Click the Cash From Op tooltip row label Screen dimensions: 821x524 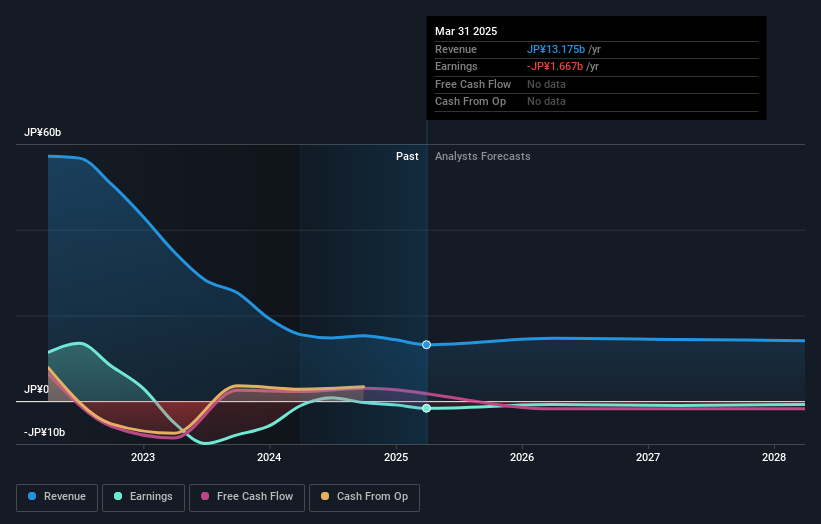click(470, 102)
